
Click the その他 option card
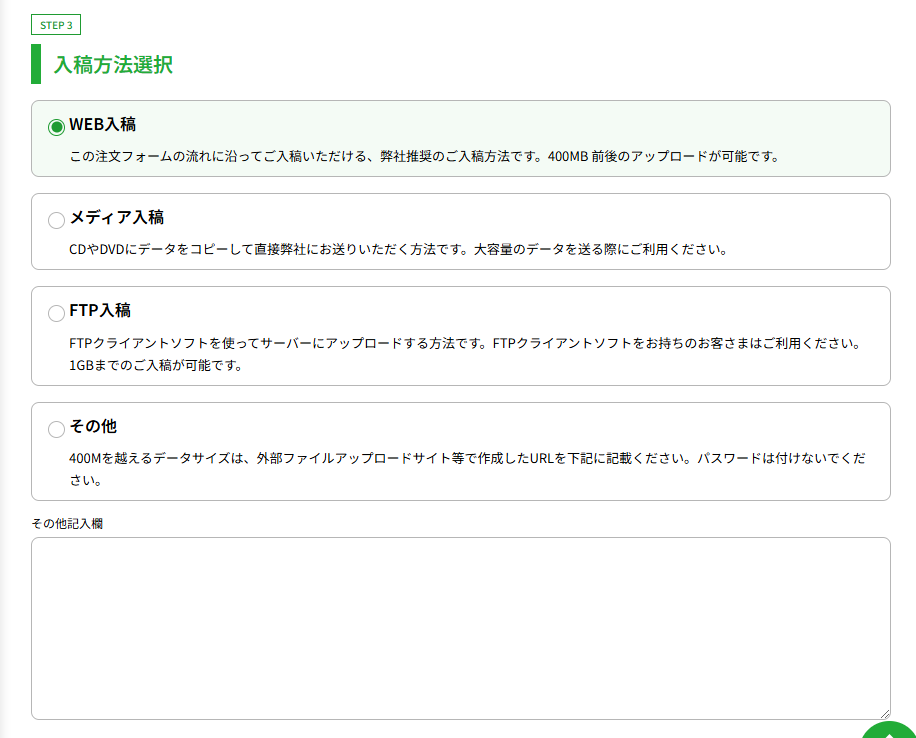tap(460, 450)
